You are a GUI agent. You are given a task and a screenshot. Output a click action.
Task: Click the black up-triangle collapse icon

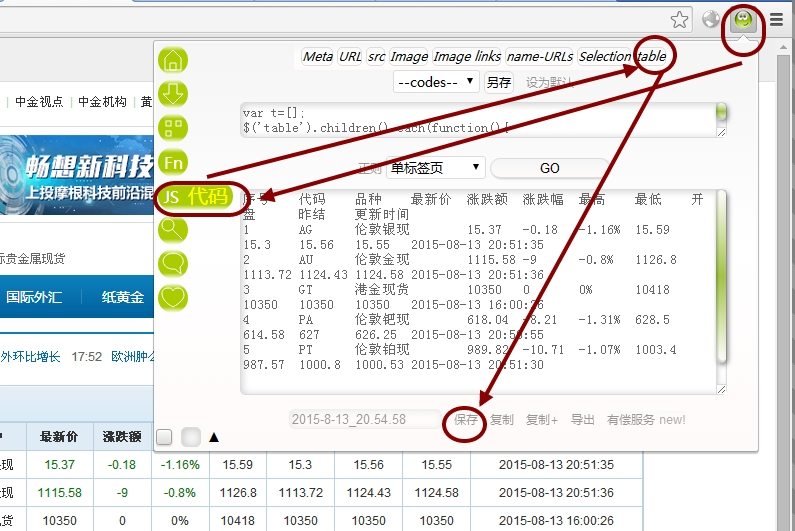click(214, 437)
